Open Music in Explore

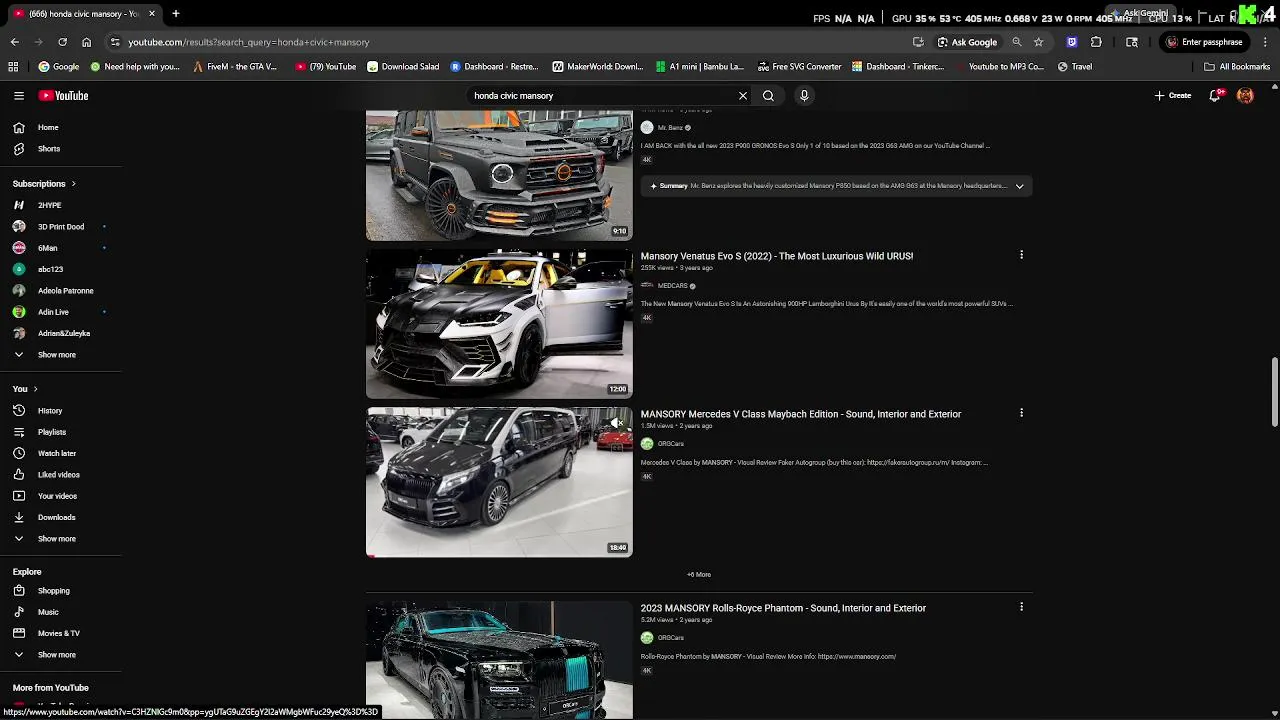(48, 611)
